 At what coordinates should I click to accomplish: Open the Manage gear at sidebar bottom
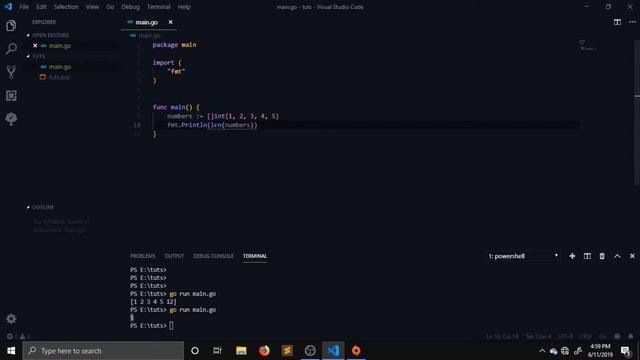[x=11, y=319]
